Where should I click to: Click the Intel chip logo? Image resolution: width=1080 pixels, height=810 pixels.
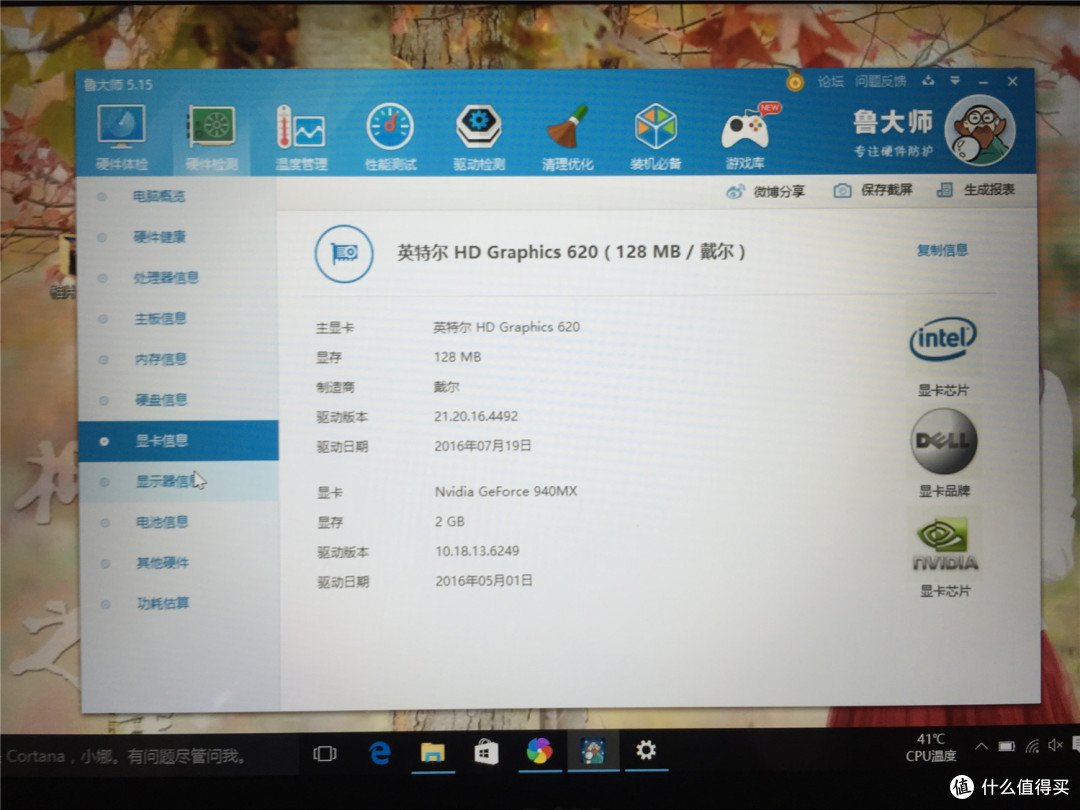(x=943, y=338)
